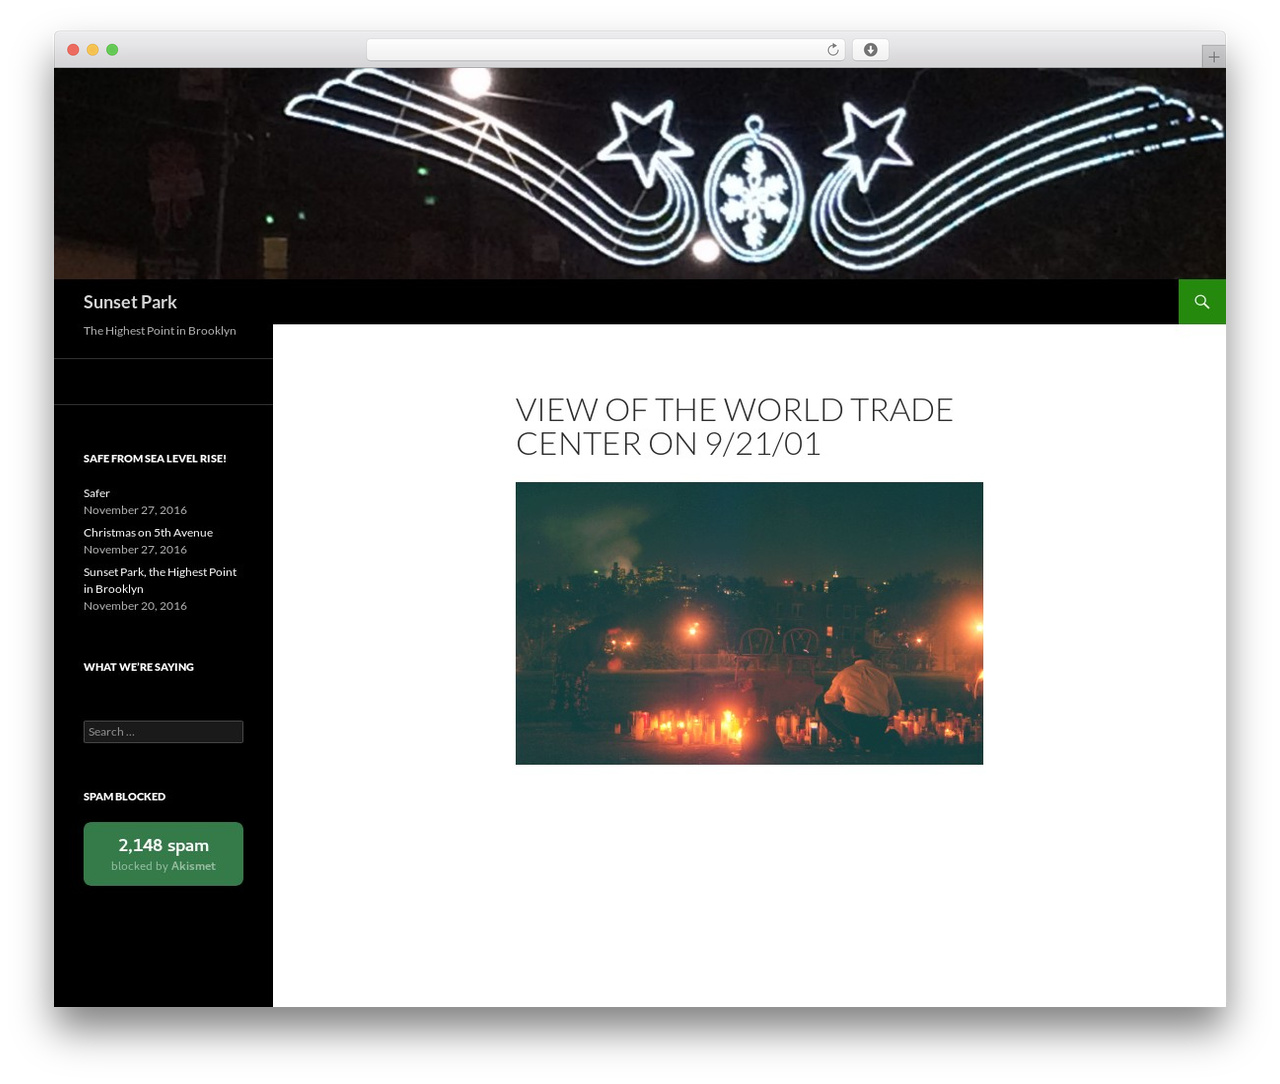The width and height of the screenshot is (1280, 1084).
Task: Open 'Christmas on 5th Avenue' post link
Action: coord(148,533)
